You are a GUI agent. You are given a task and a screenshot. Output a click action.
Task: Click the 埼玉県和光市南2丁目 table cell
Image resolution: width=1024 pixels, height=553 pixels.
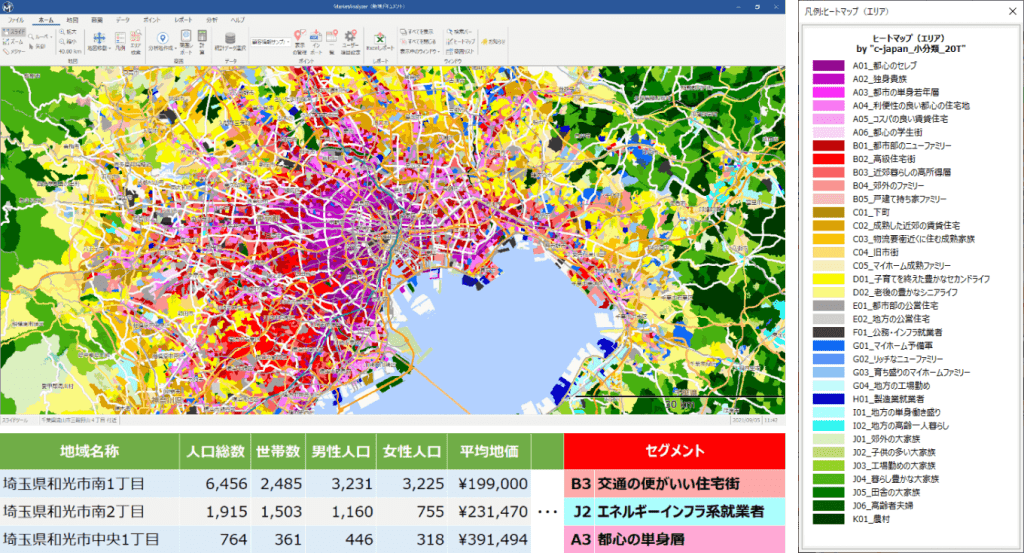click(89, 512)
